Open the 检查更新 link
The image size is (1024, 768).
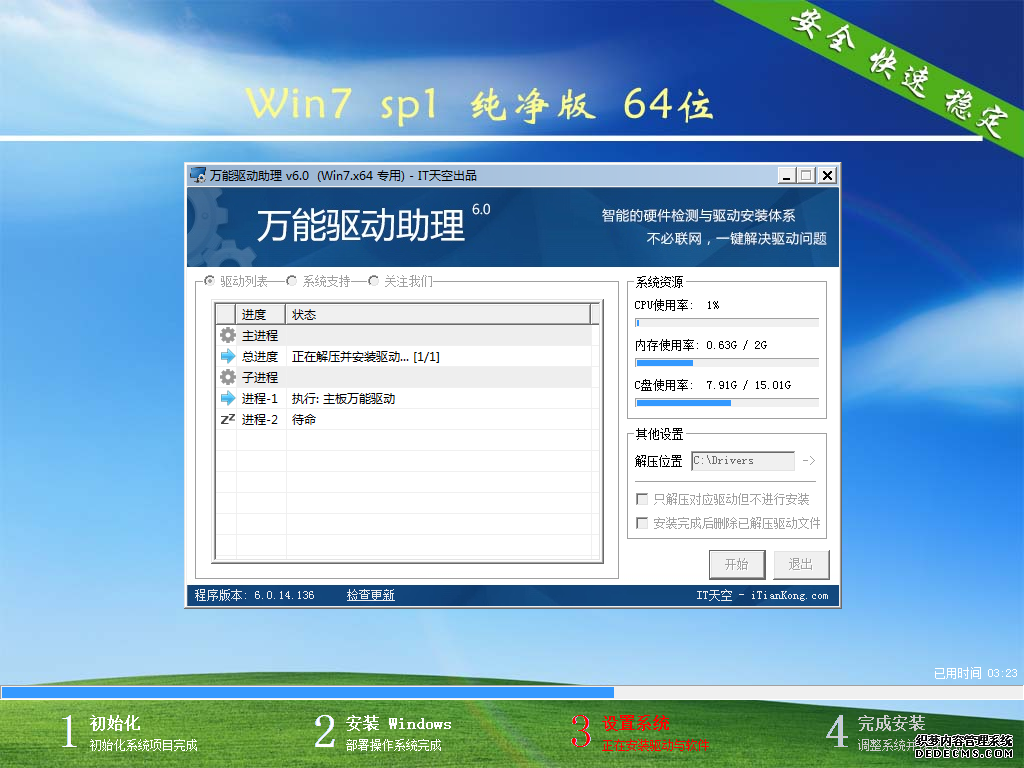[x=370, y=595]
